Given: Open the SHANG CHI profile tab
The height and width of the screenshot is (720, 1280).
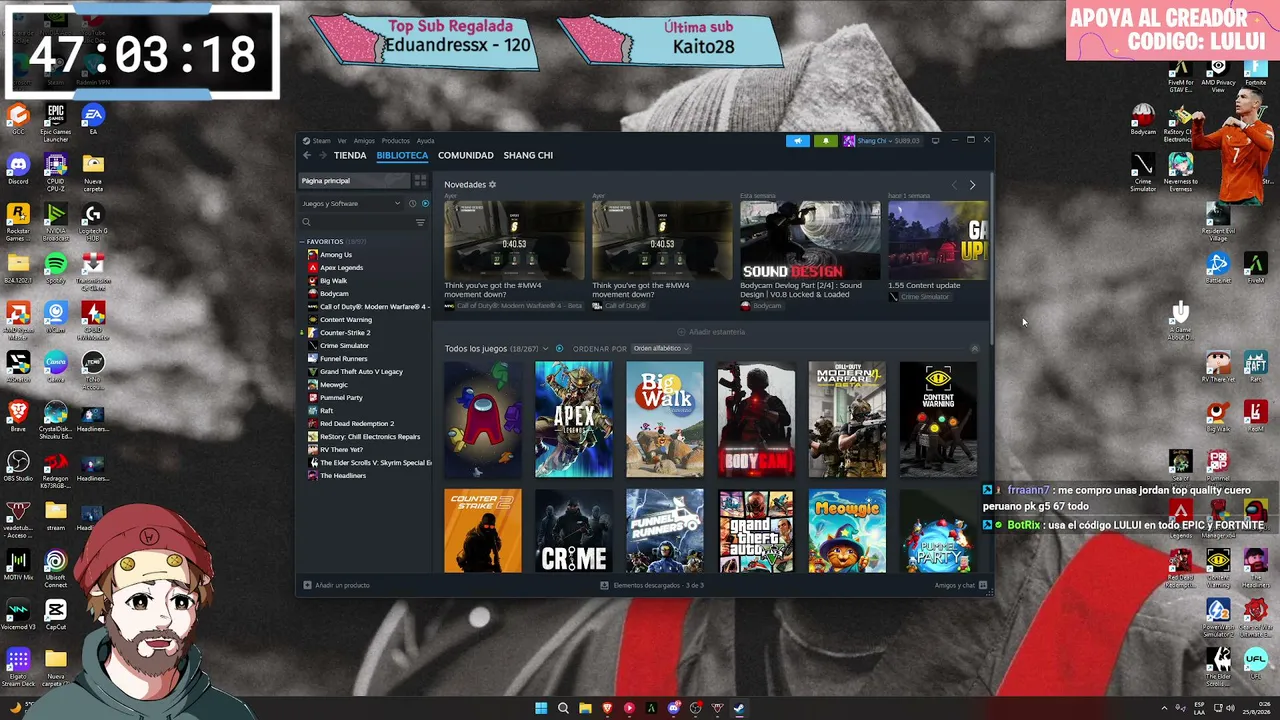Looking at the screenshot, I should 528,155.
